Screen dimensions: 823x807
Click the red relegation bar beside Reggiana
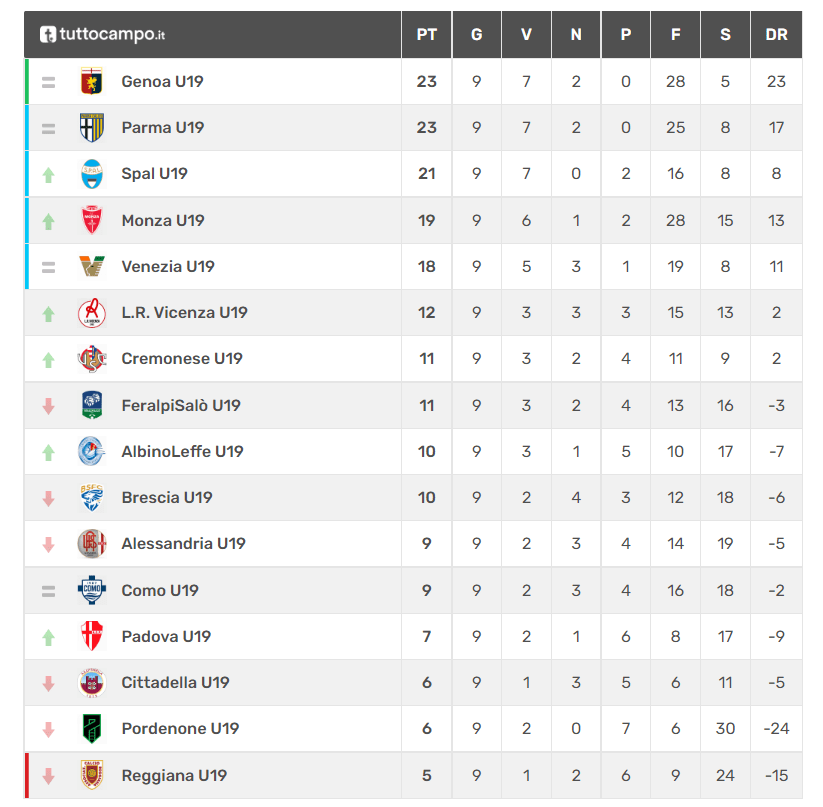pyautogui.click(x=27, y=775)
